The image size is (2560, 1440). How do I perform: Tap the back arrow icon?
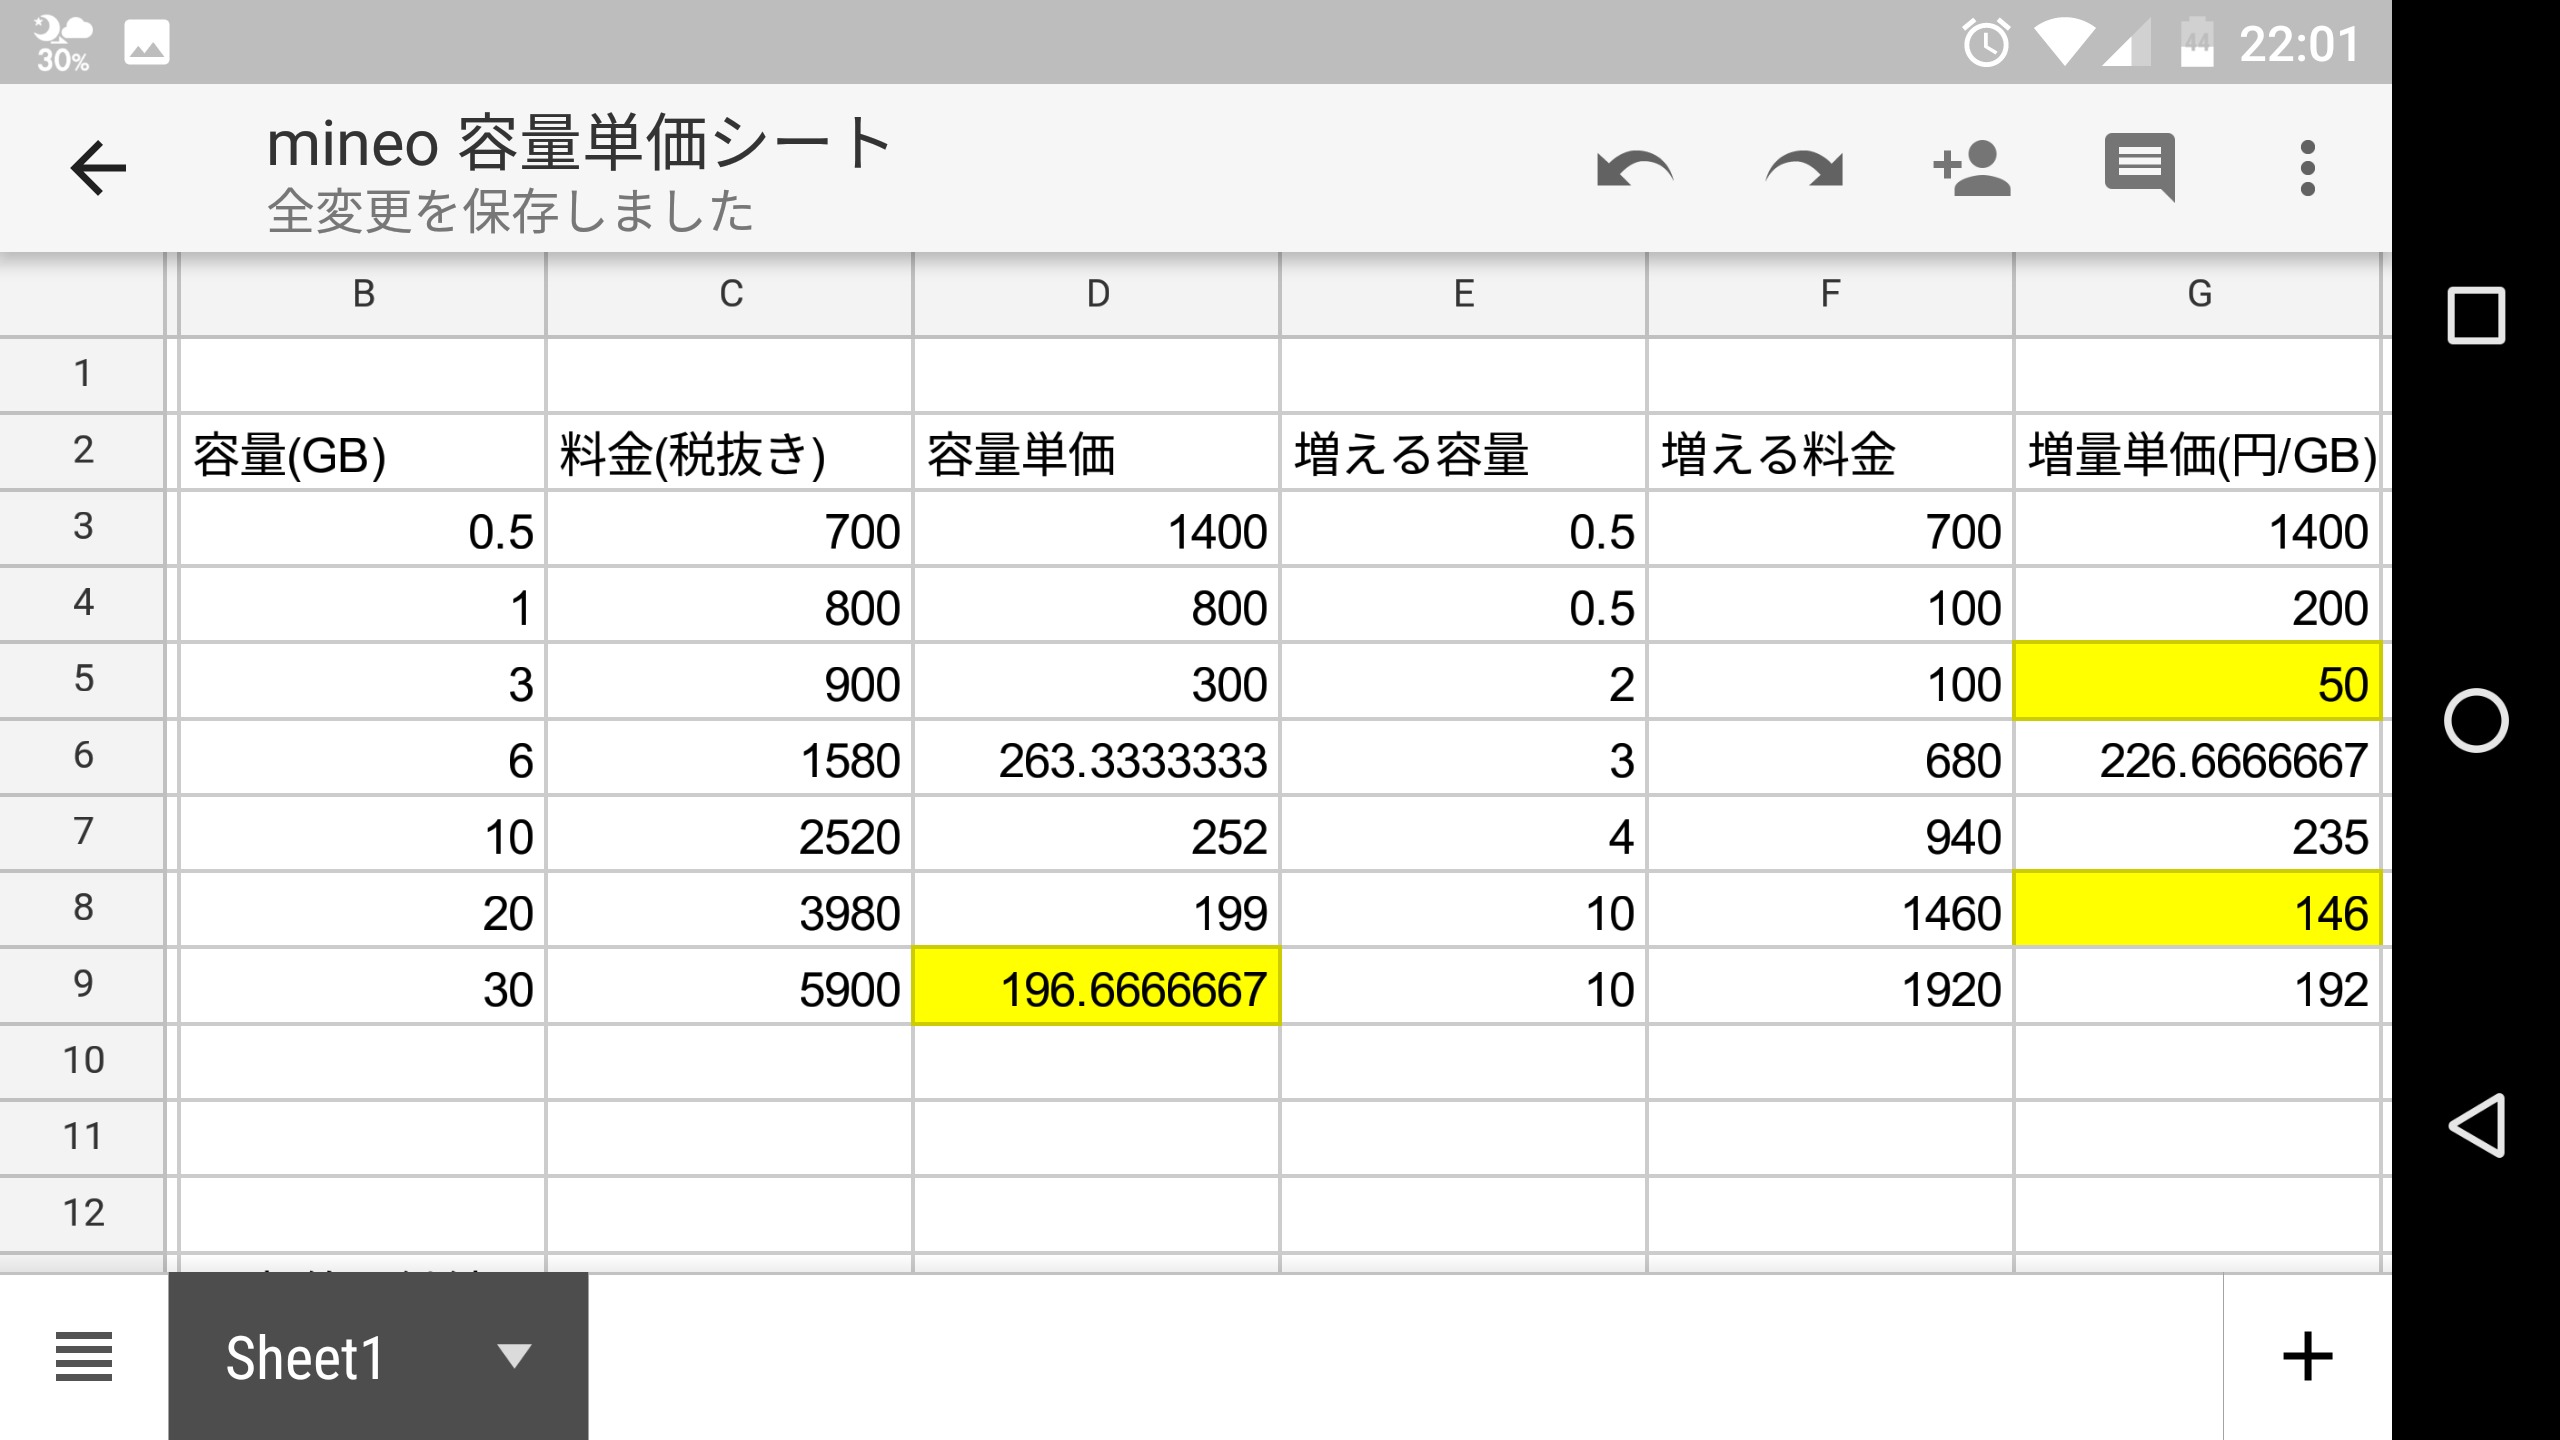pyautogui.click(x=98, y=168)
